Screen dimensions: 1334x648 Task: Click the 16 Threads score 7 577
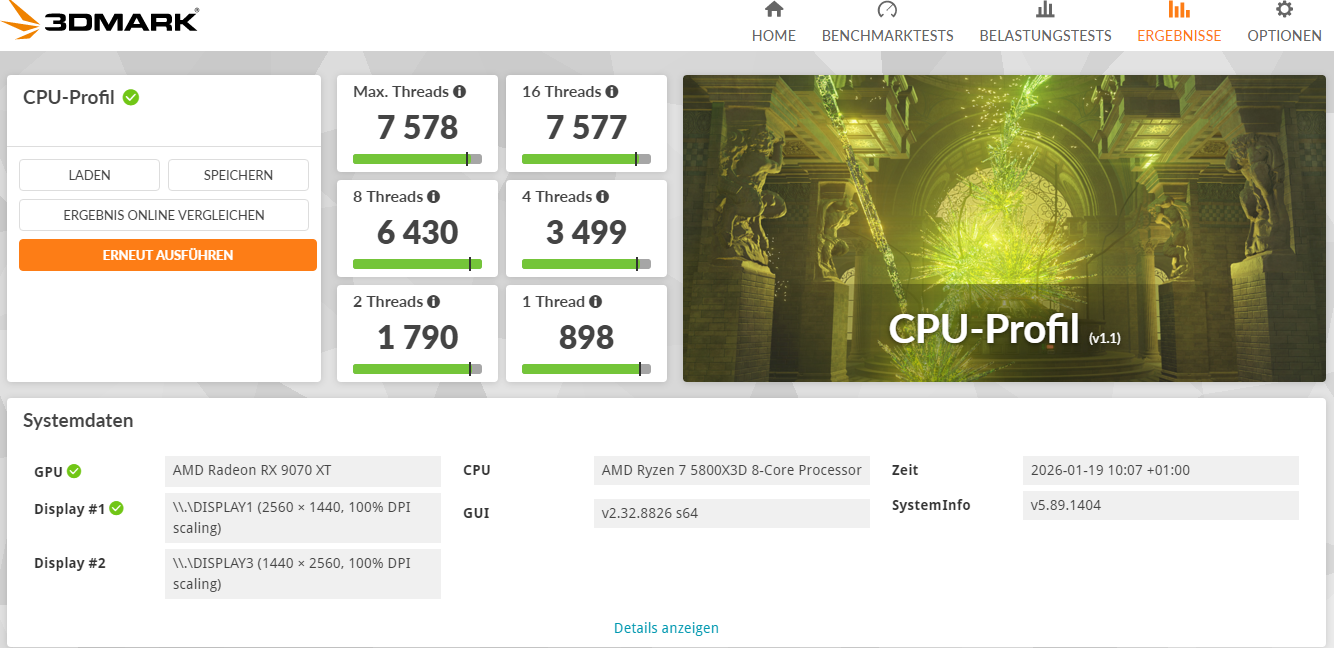586,127
